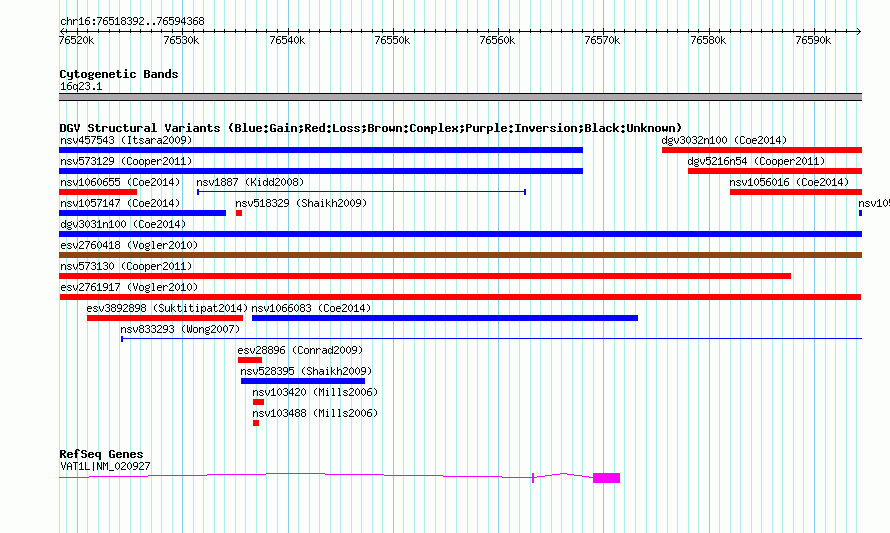Viewport: 890px width, 533px height.
Task: Click the nsv1887 (Kidd2008) label
Action: point(250,182)
